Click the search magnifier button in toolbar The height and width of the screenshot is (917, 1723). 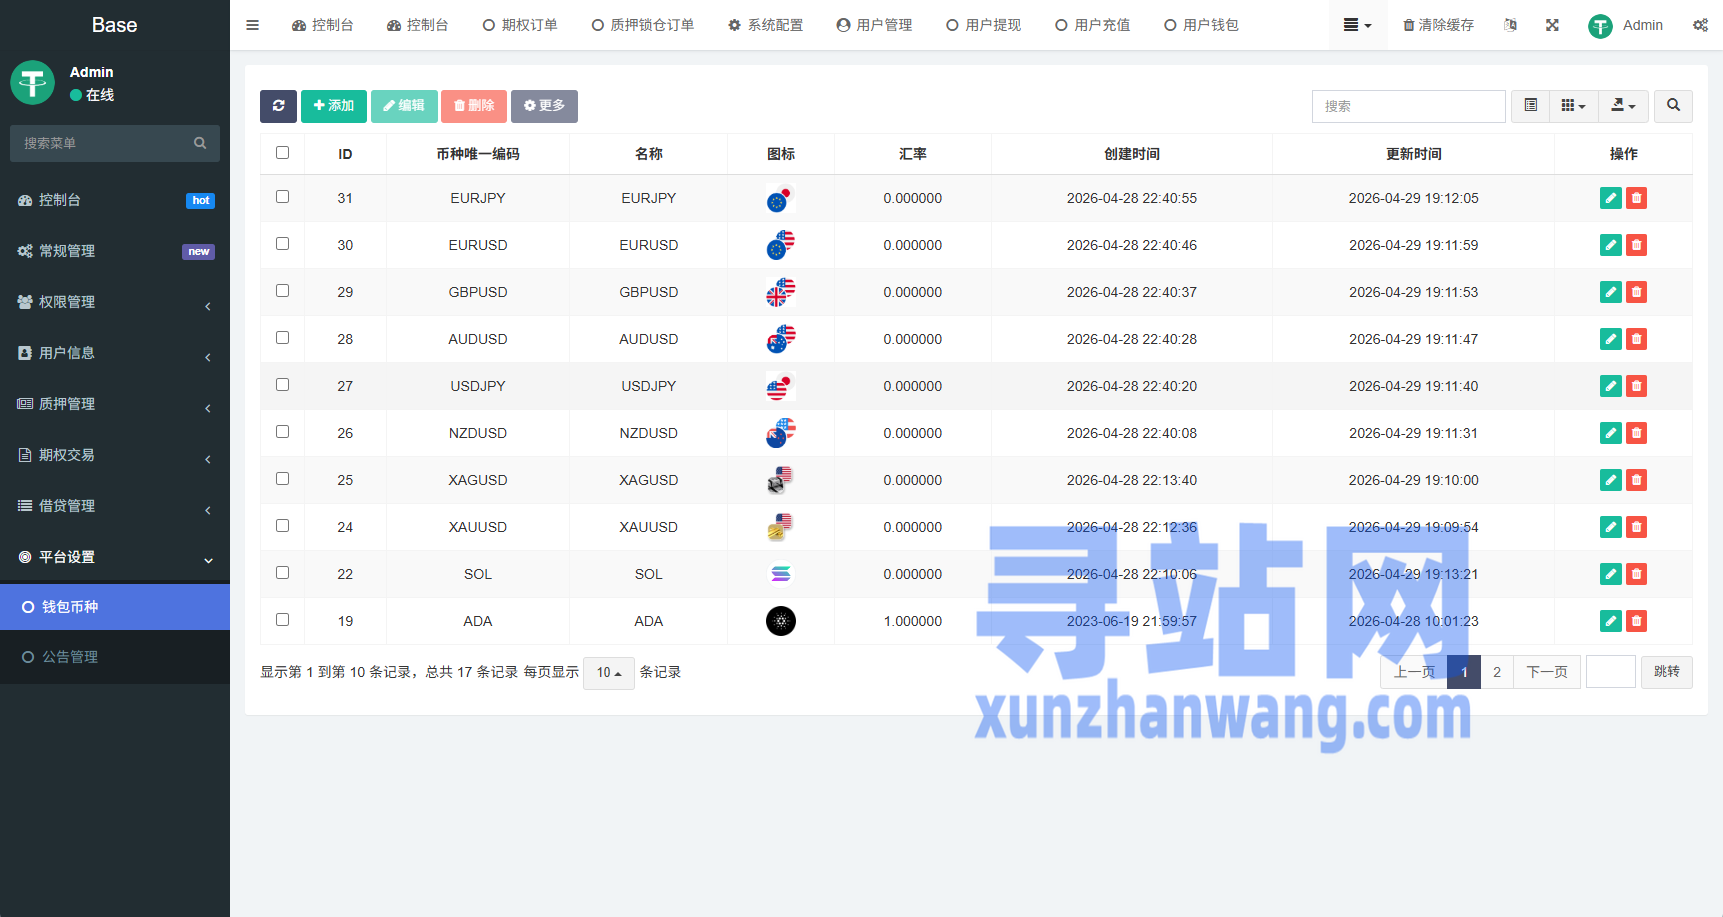[1673, 106]
